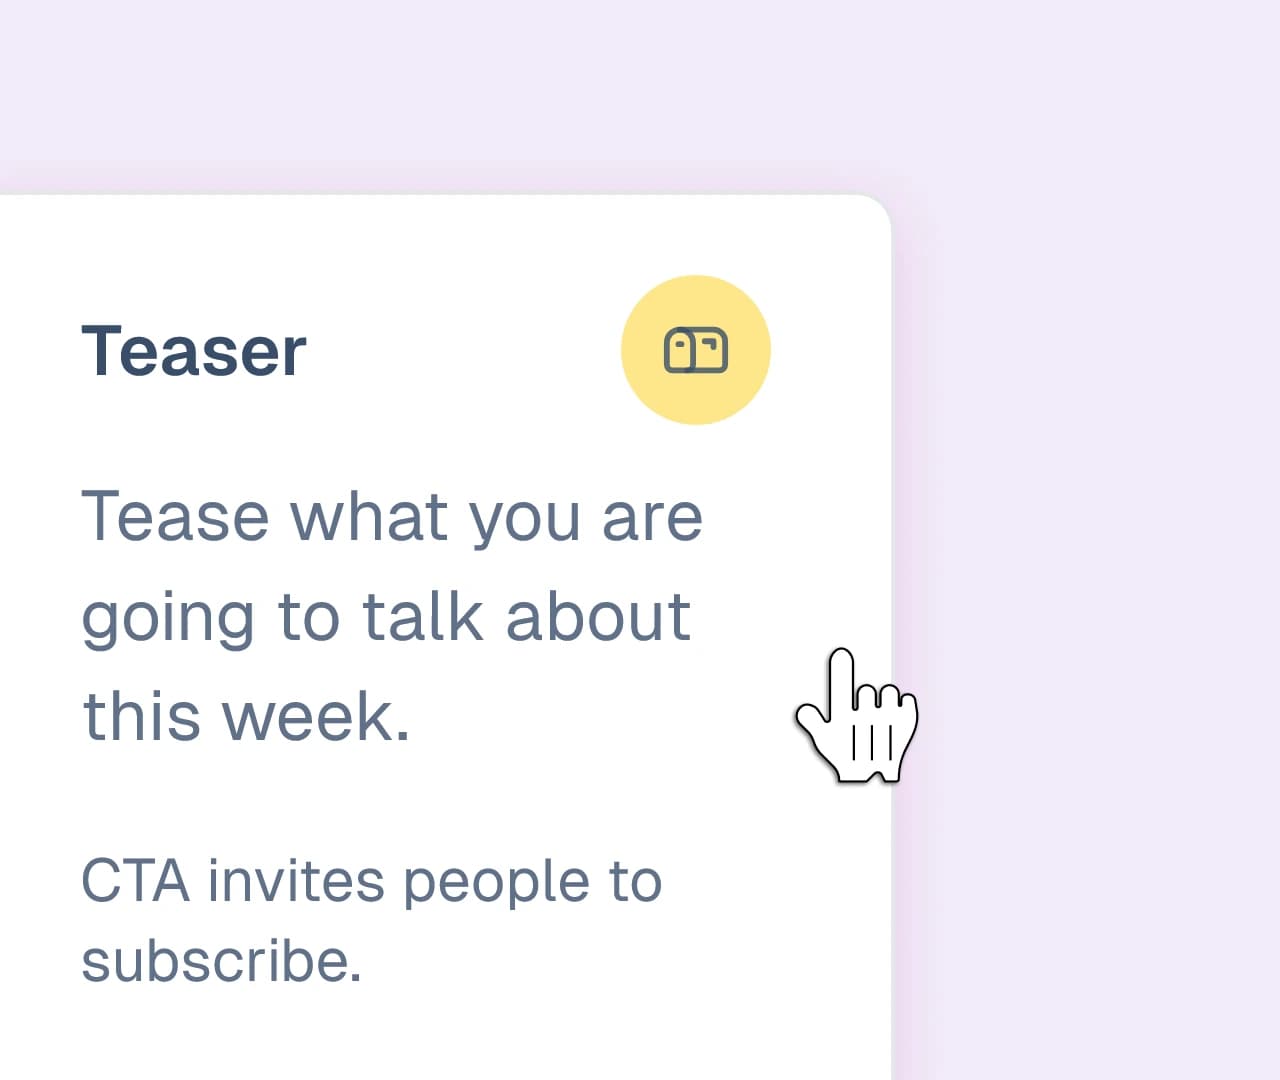Click the word 'CTA' in the description
This screenshot has width=1280, height=1080.
[x=135, y=882]
